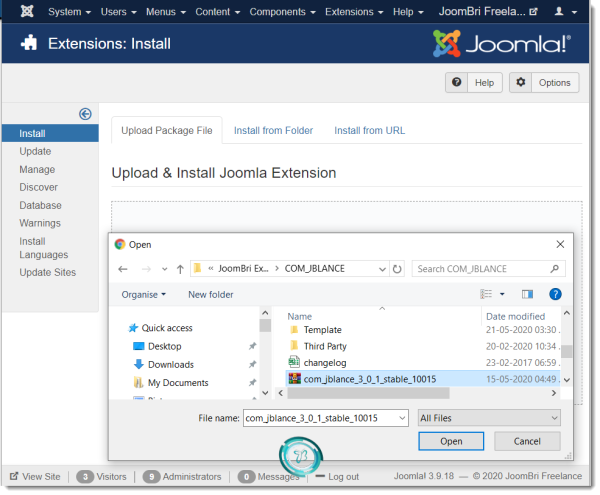Screen dimensions: 600x495
Task: Click the Visitors counter in footer
Action: (101, 477)
